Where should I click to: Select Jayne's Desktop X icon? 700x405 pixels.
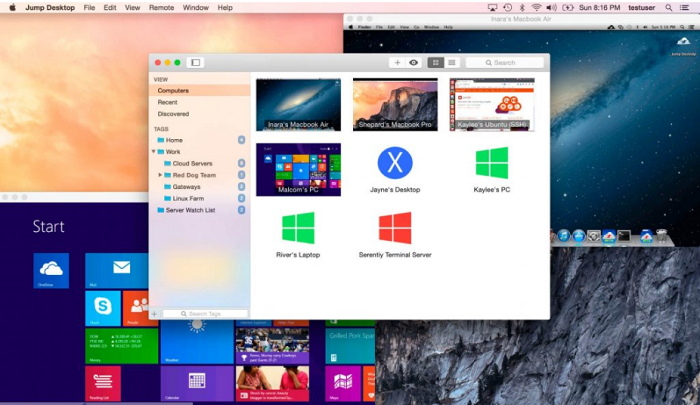click(x=395, y=163)
